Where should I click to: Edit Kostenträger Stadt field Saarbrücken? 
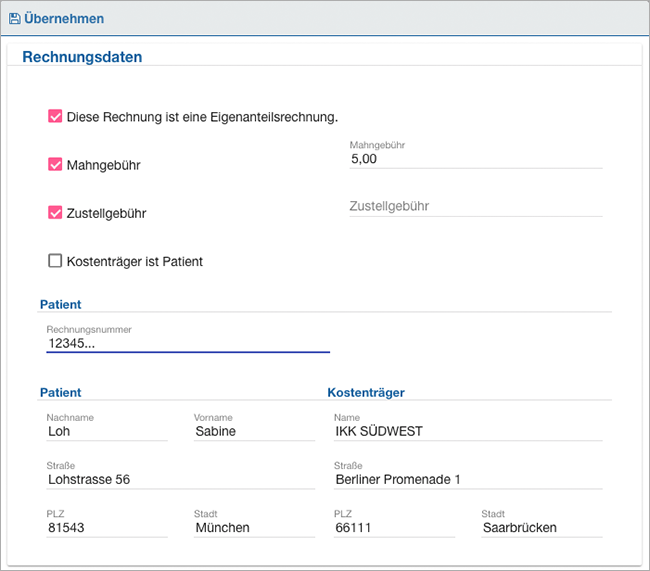[x=542, y=527]
